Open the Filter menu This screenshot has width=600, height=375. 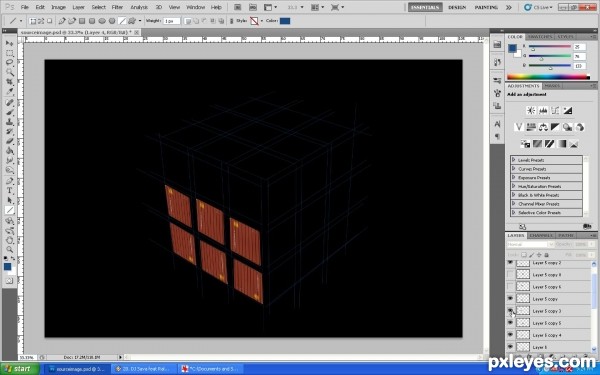tap(117, 7)
